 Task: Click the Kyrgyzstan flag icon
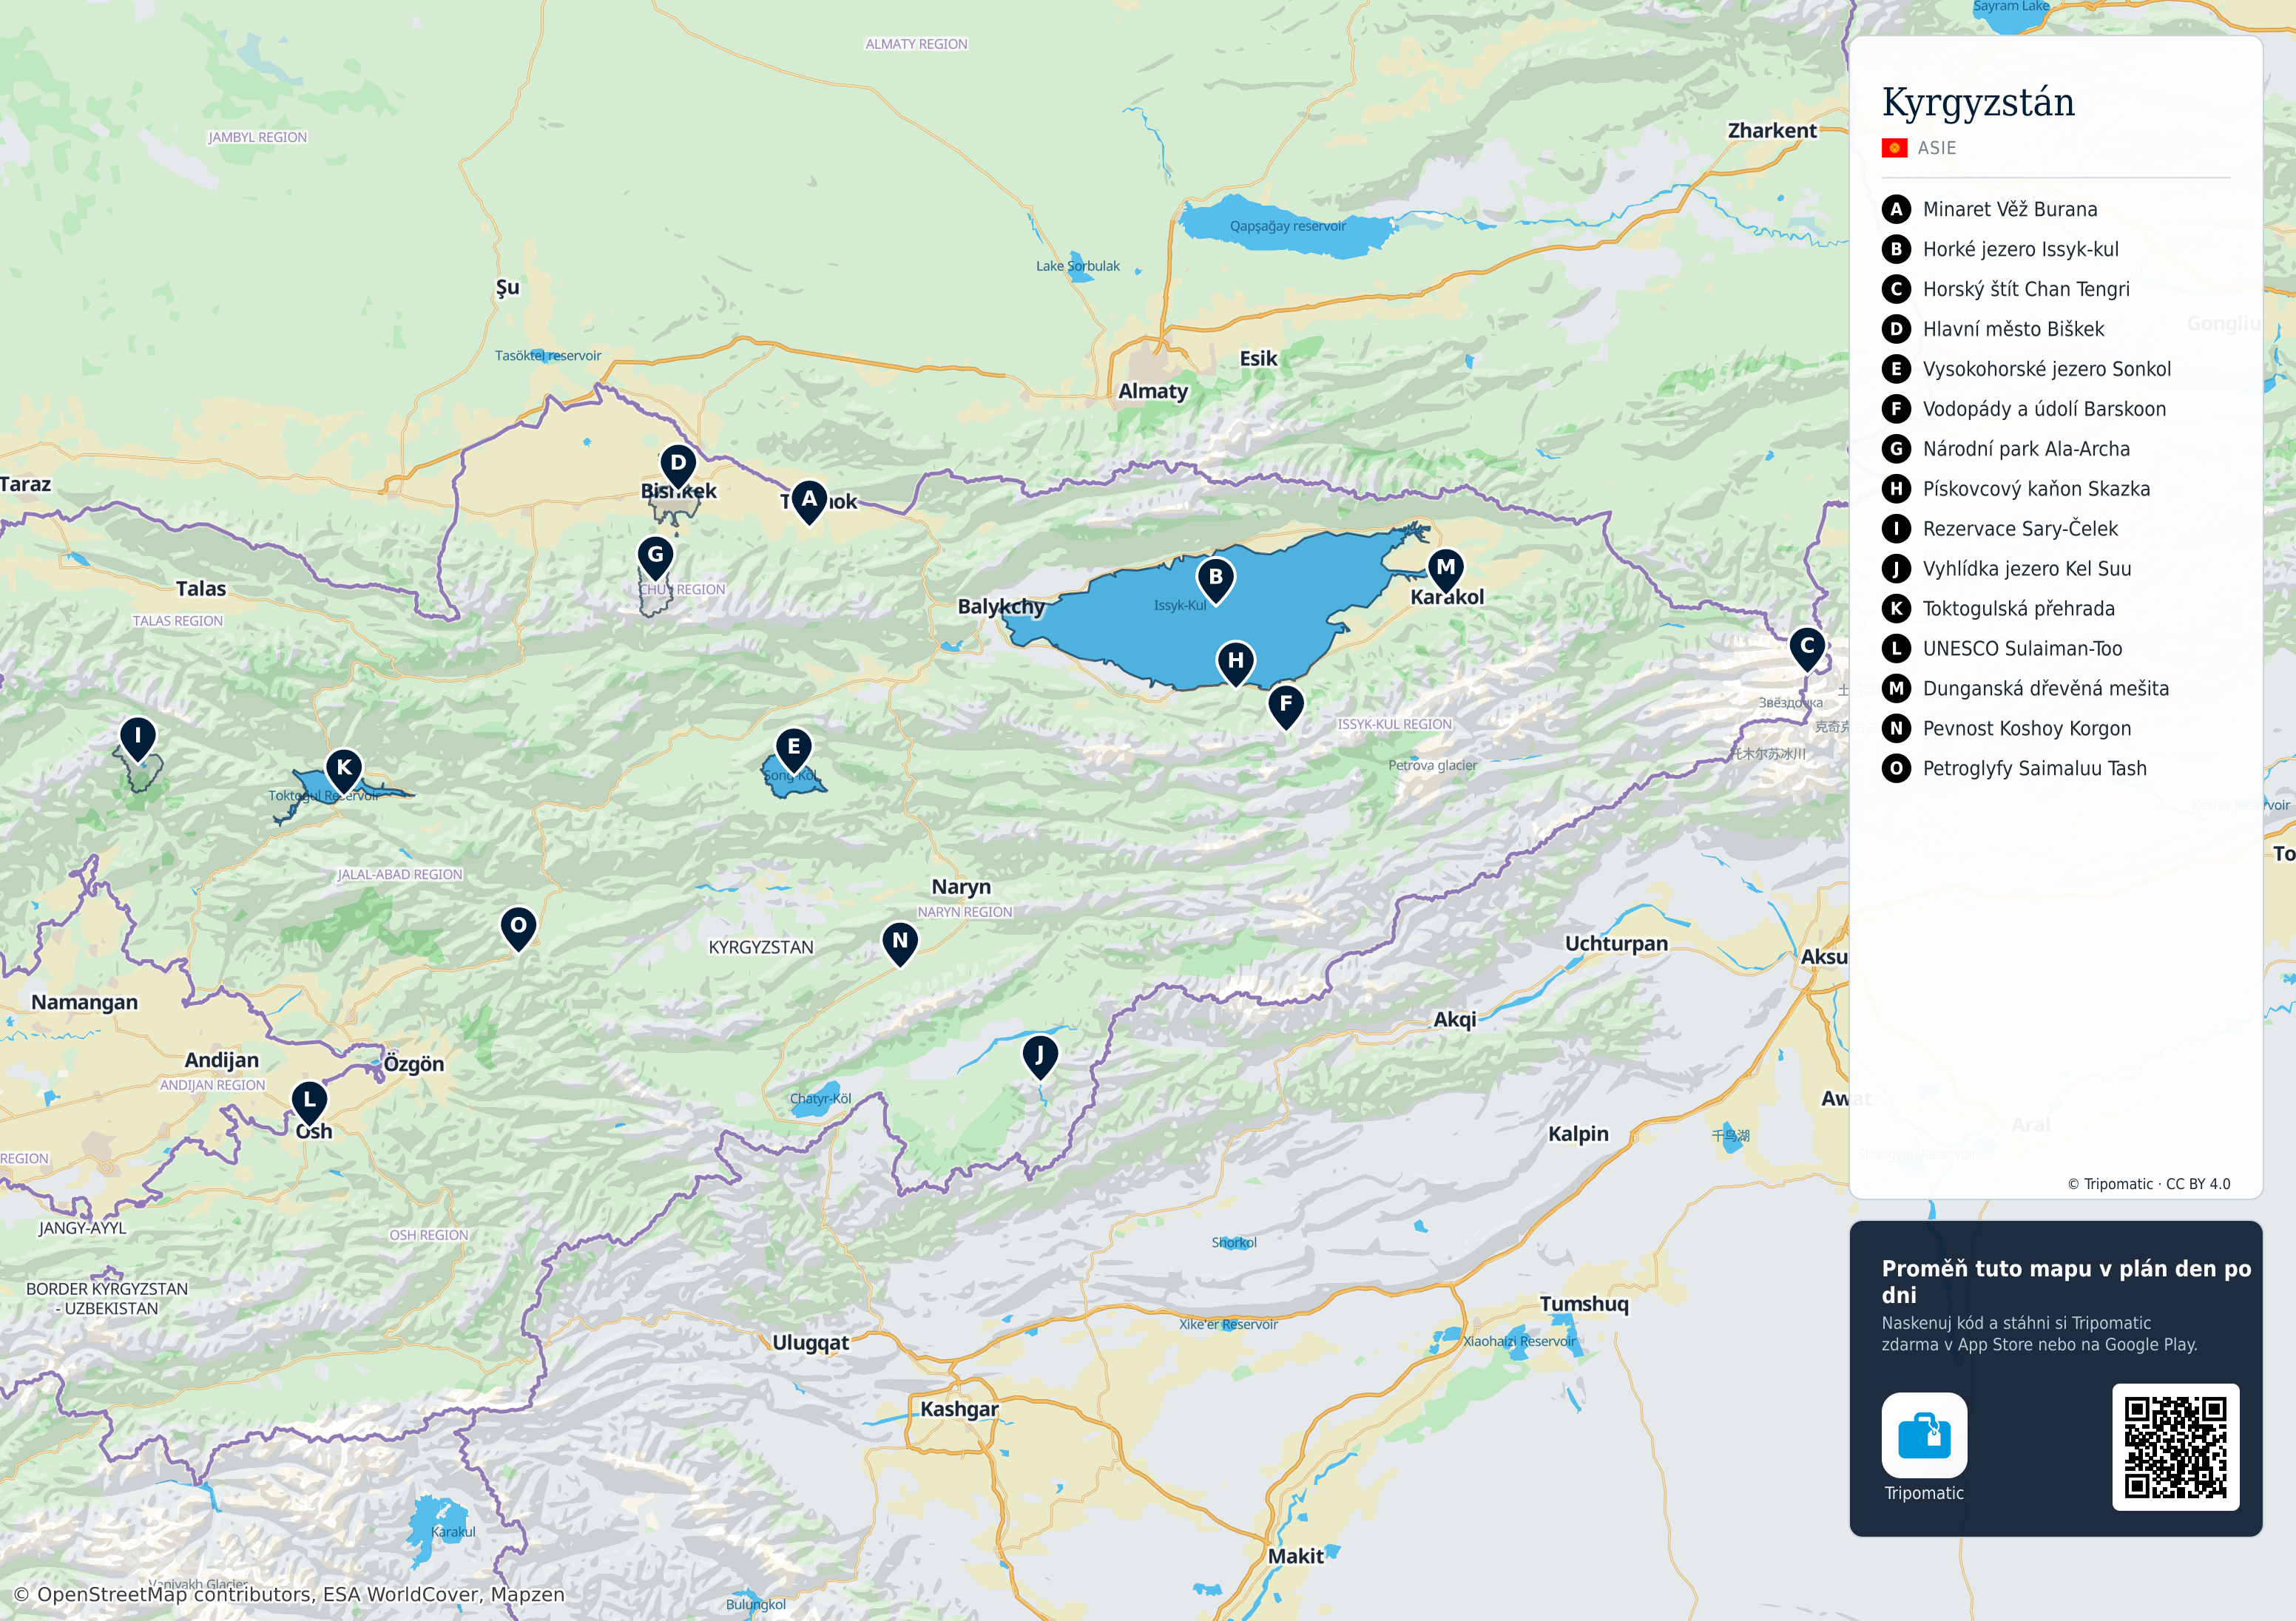[1894, 148]
